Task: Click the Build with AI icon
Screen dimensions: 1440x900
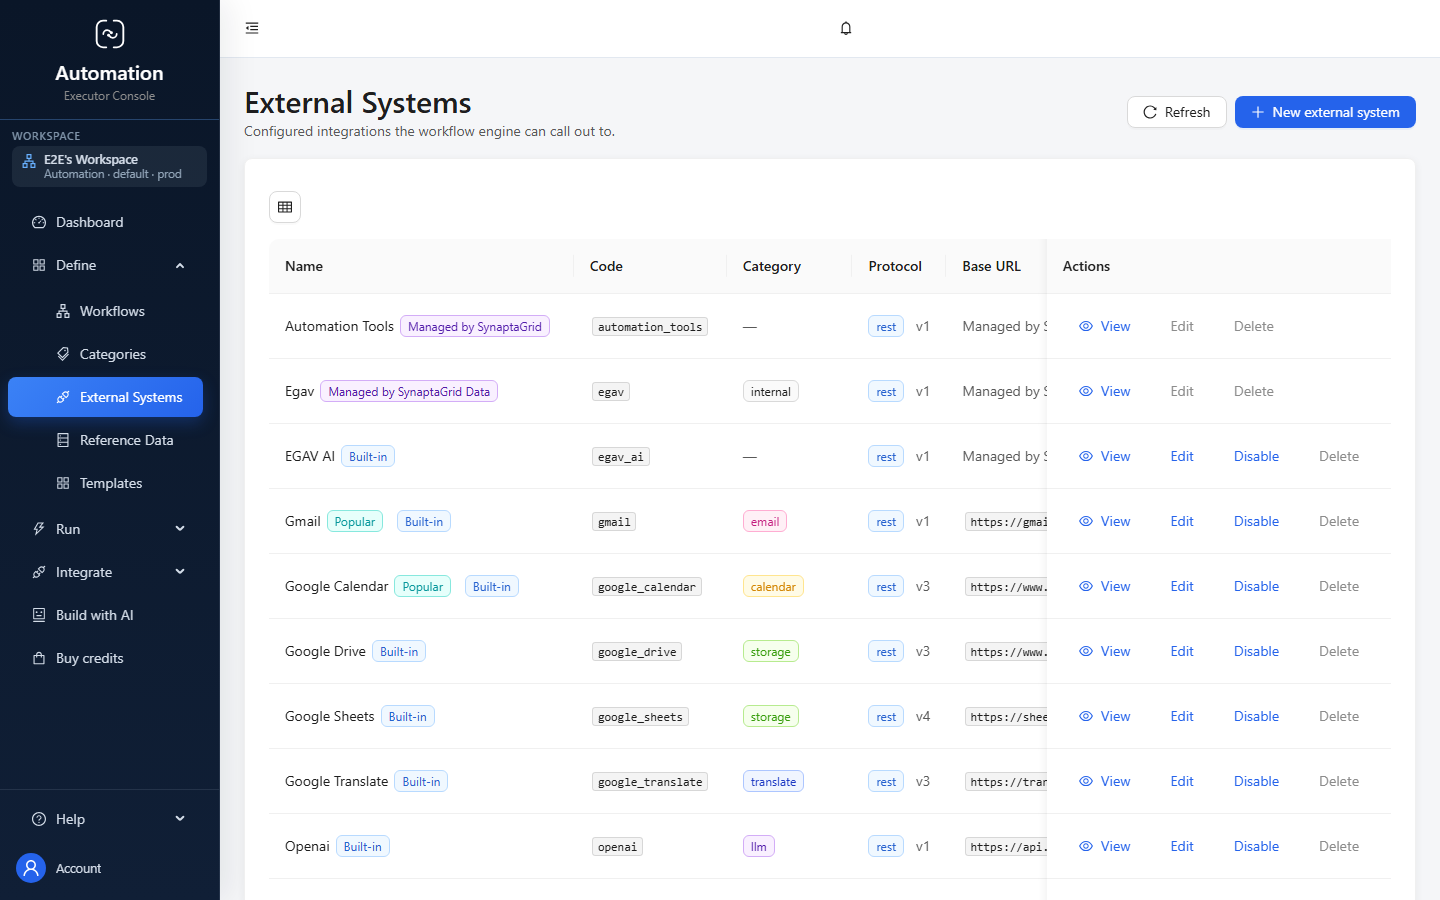Action: (39, 615)
